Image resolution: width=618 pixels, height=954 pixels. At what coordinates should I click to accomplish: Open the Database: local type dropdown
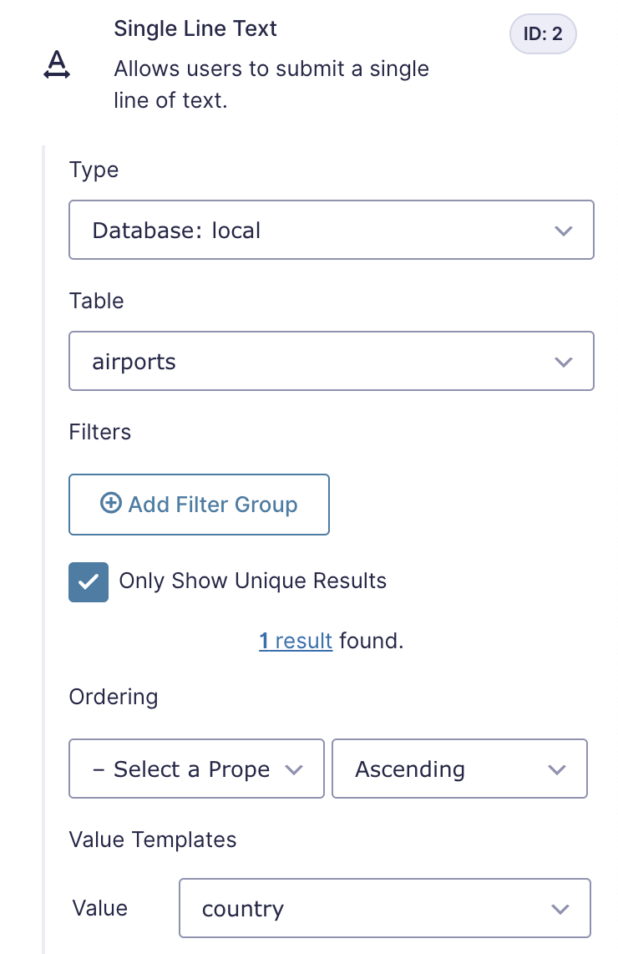(331, 230)
